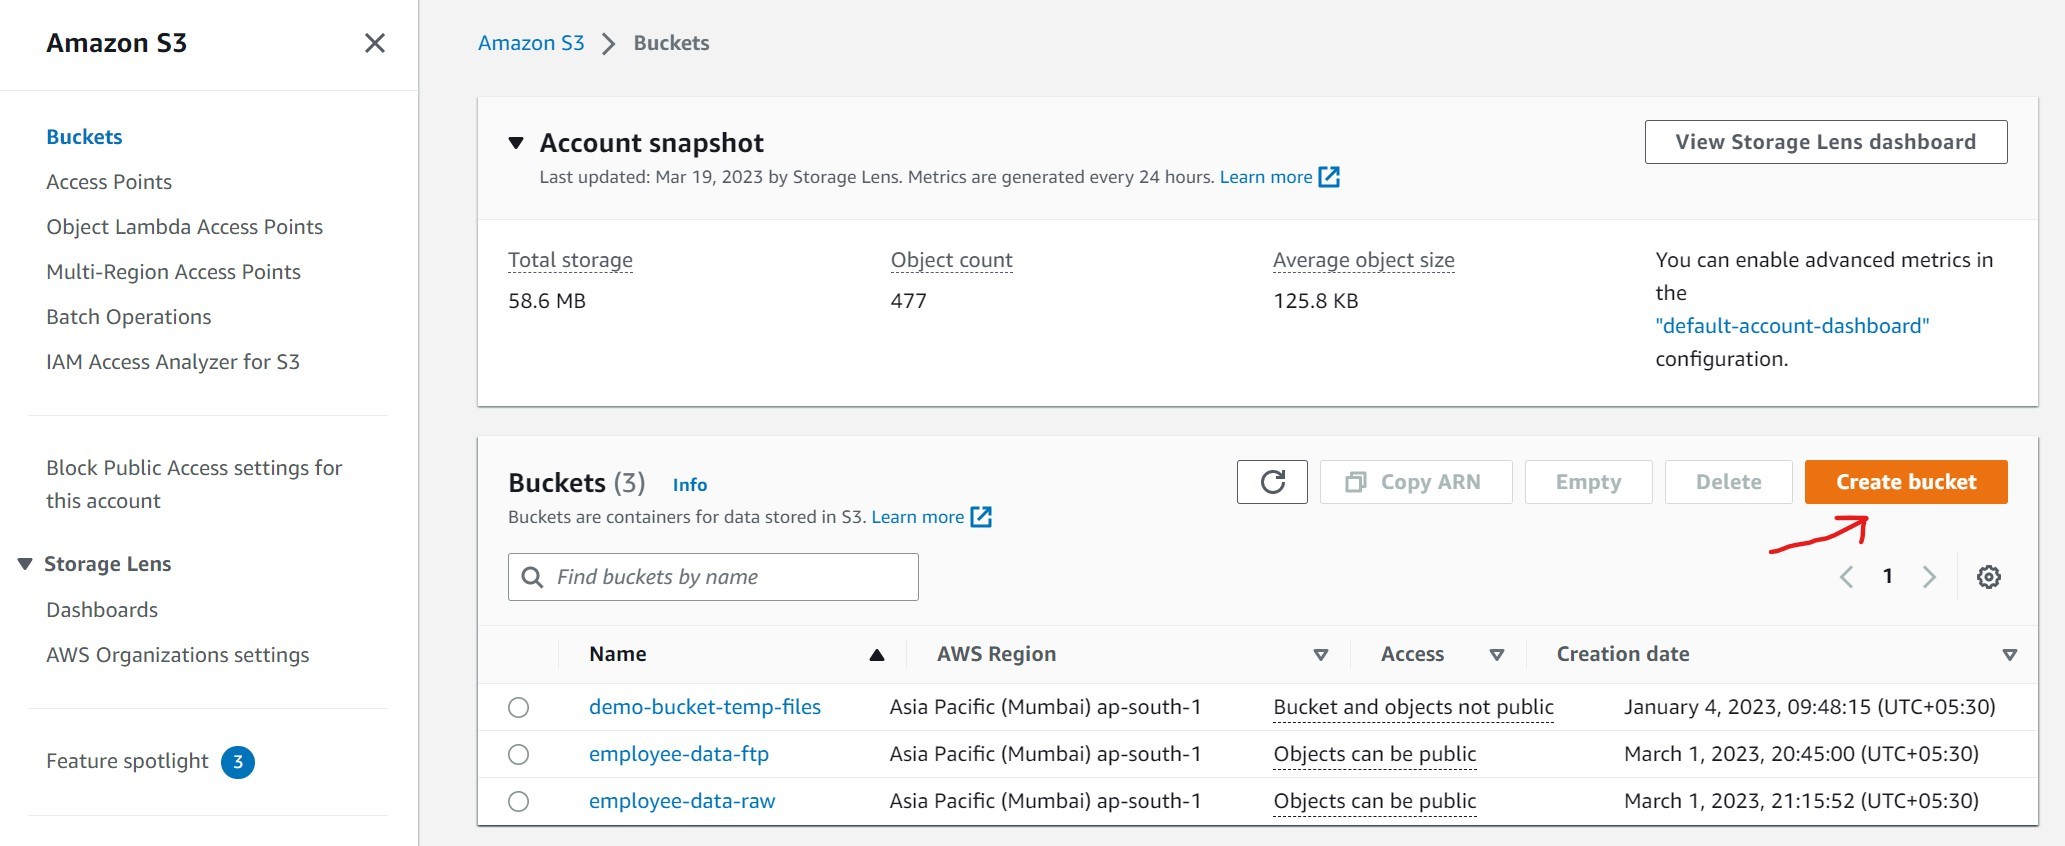Click the Feature spotlight badge 3
The height and width of the screenshot is (846, 2065).
click(238, 762)
